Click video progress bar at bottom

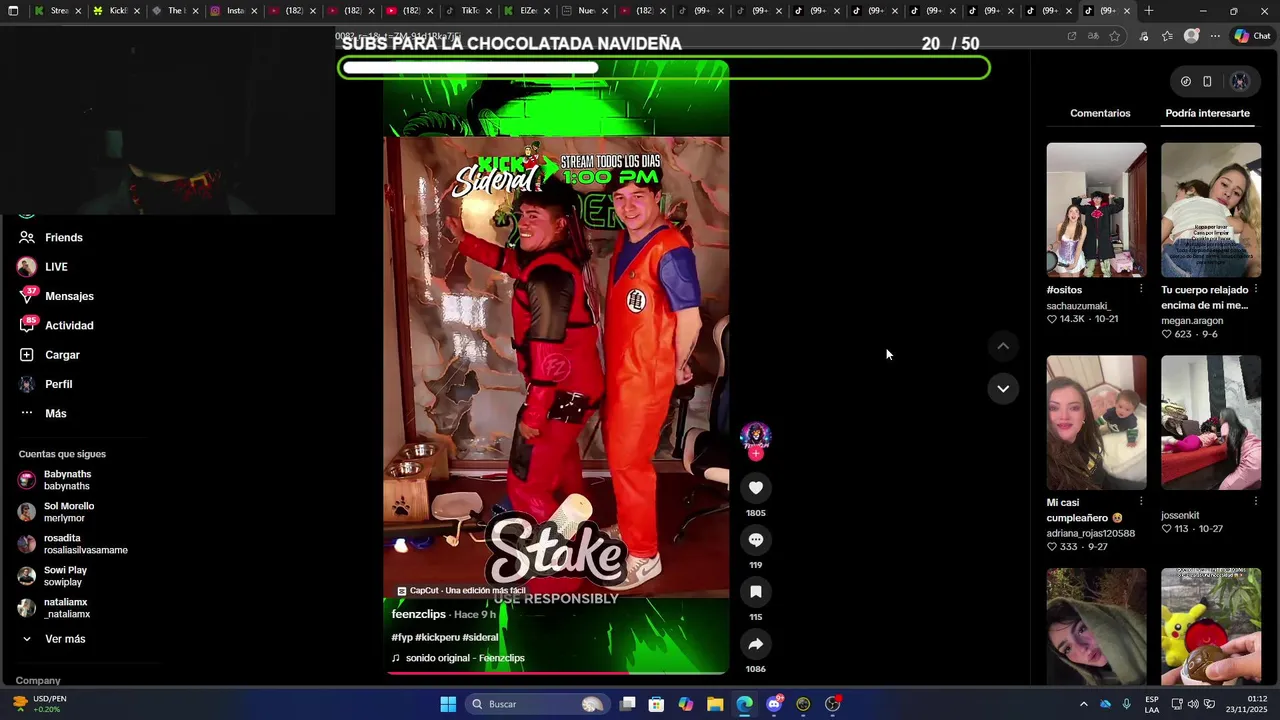point(556,673)
